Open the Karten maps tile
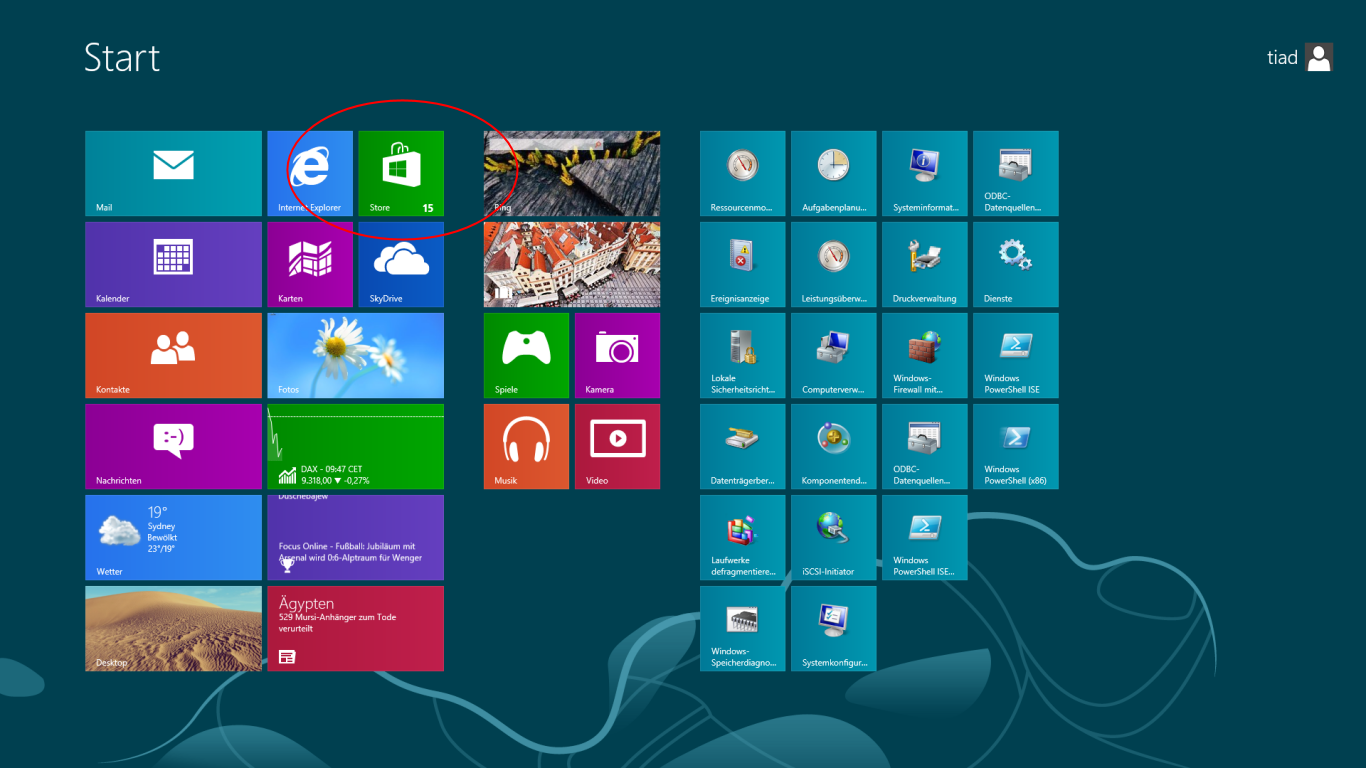1366x768 pixels. coord(310,264)
